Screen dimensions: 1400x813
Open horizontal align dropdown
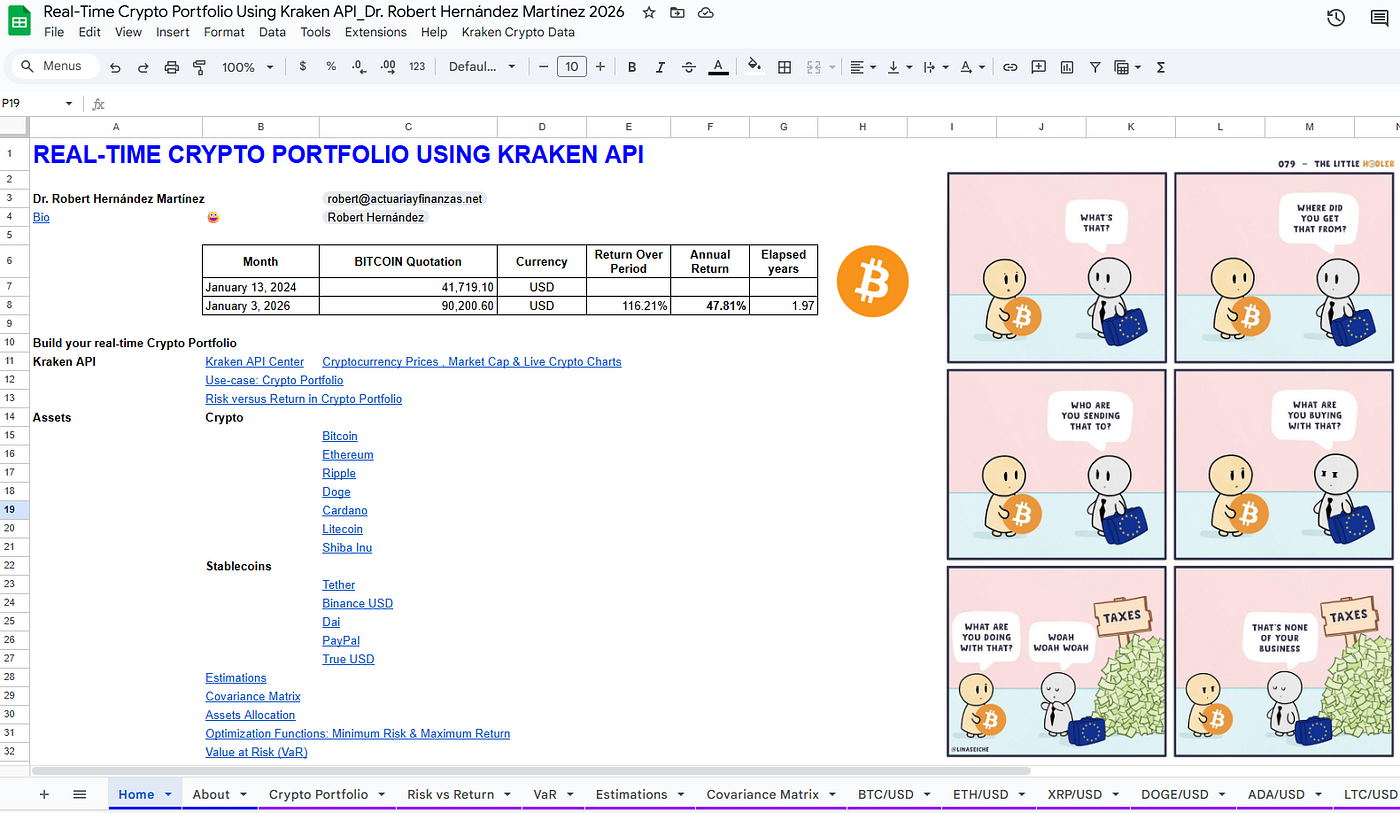click(863, 67)
